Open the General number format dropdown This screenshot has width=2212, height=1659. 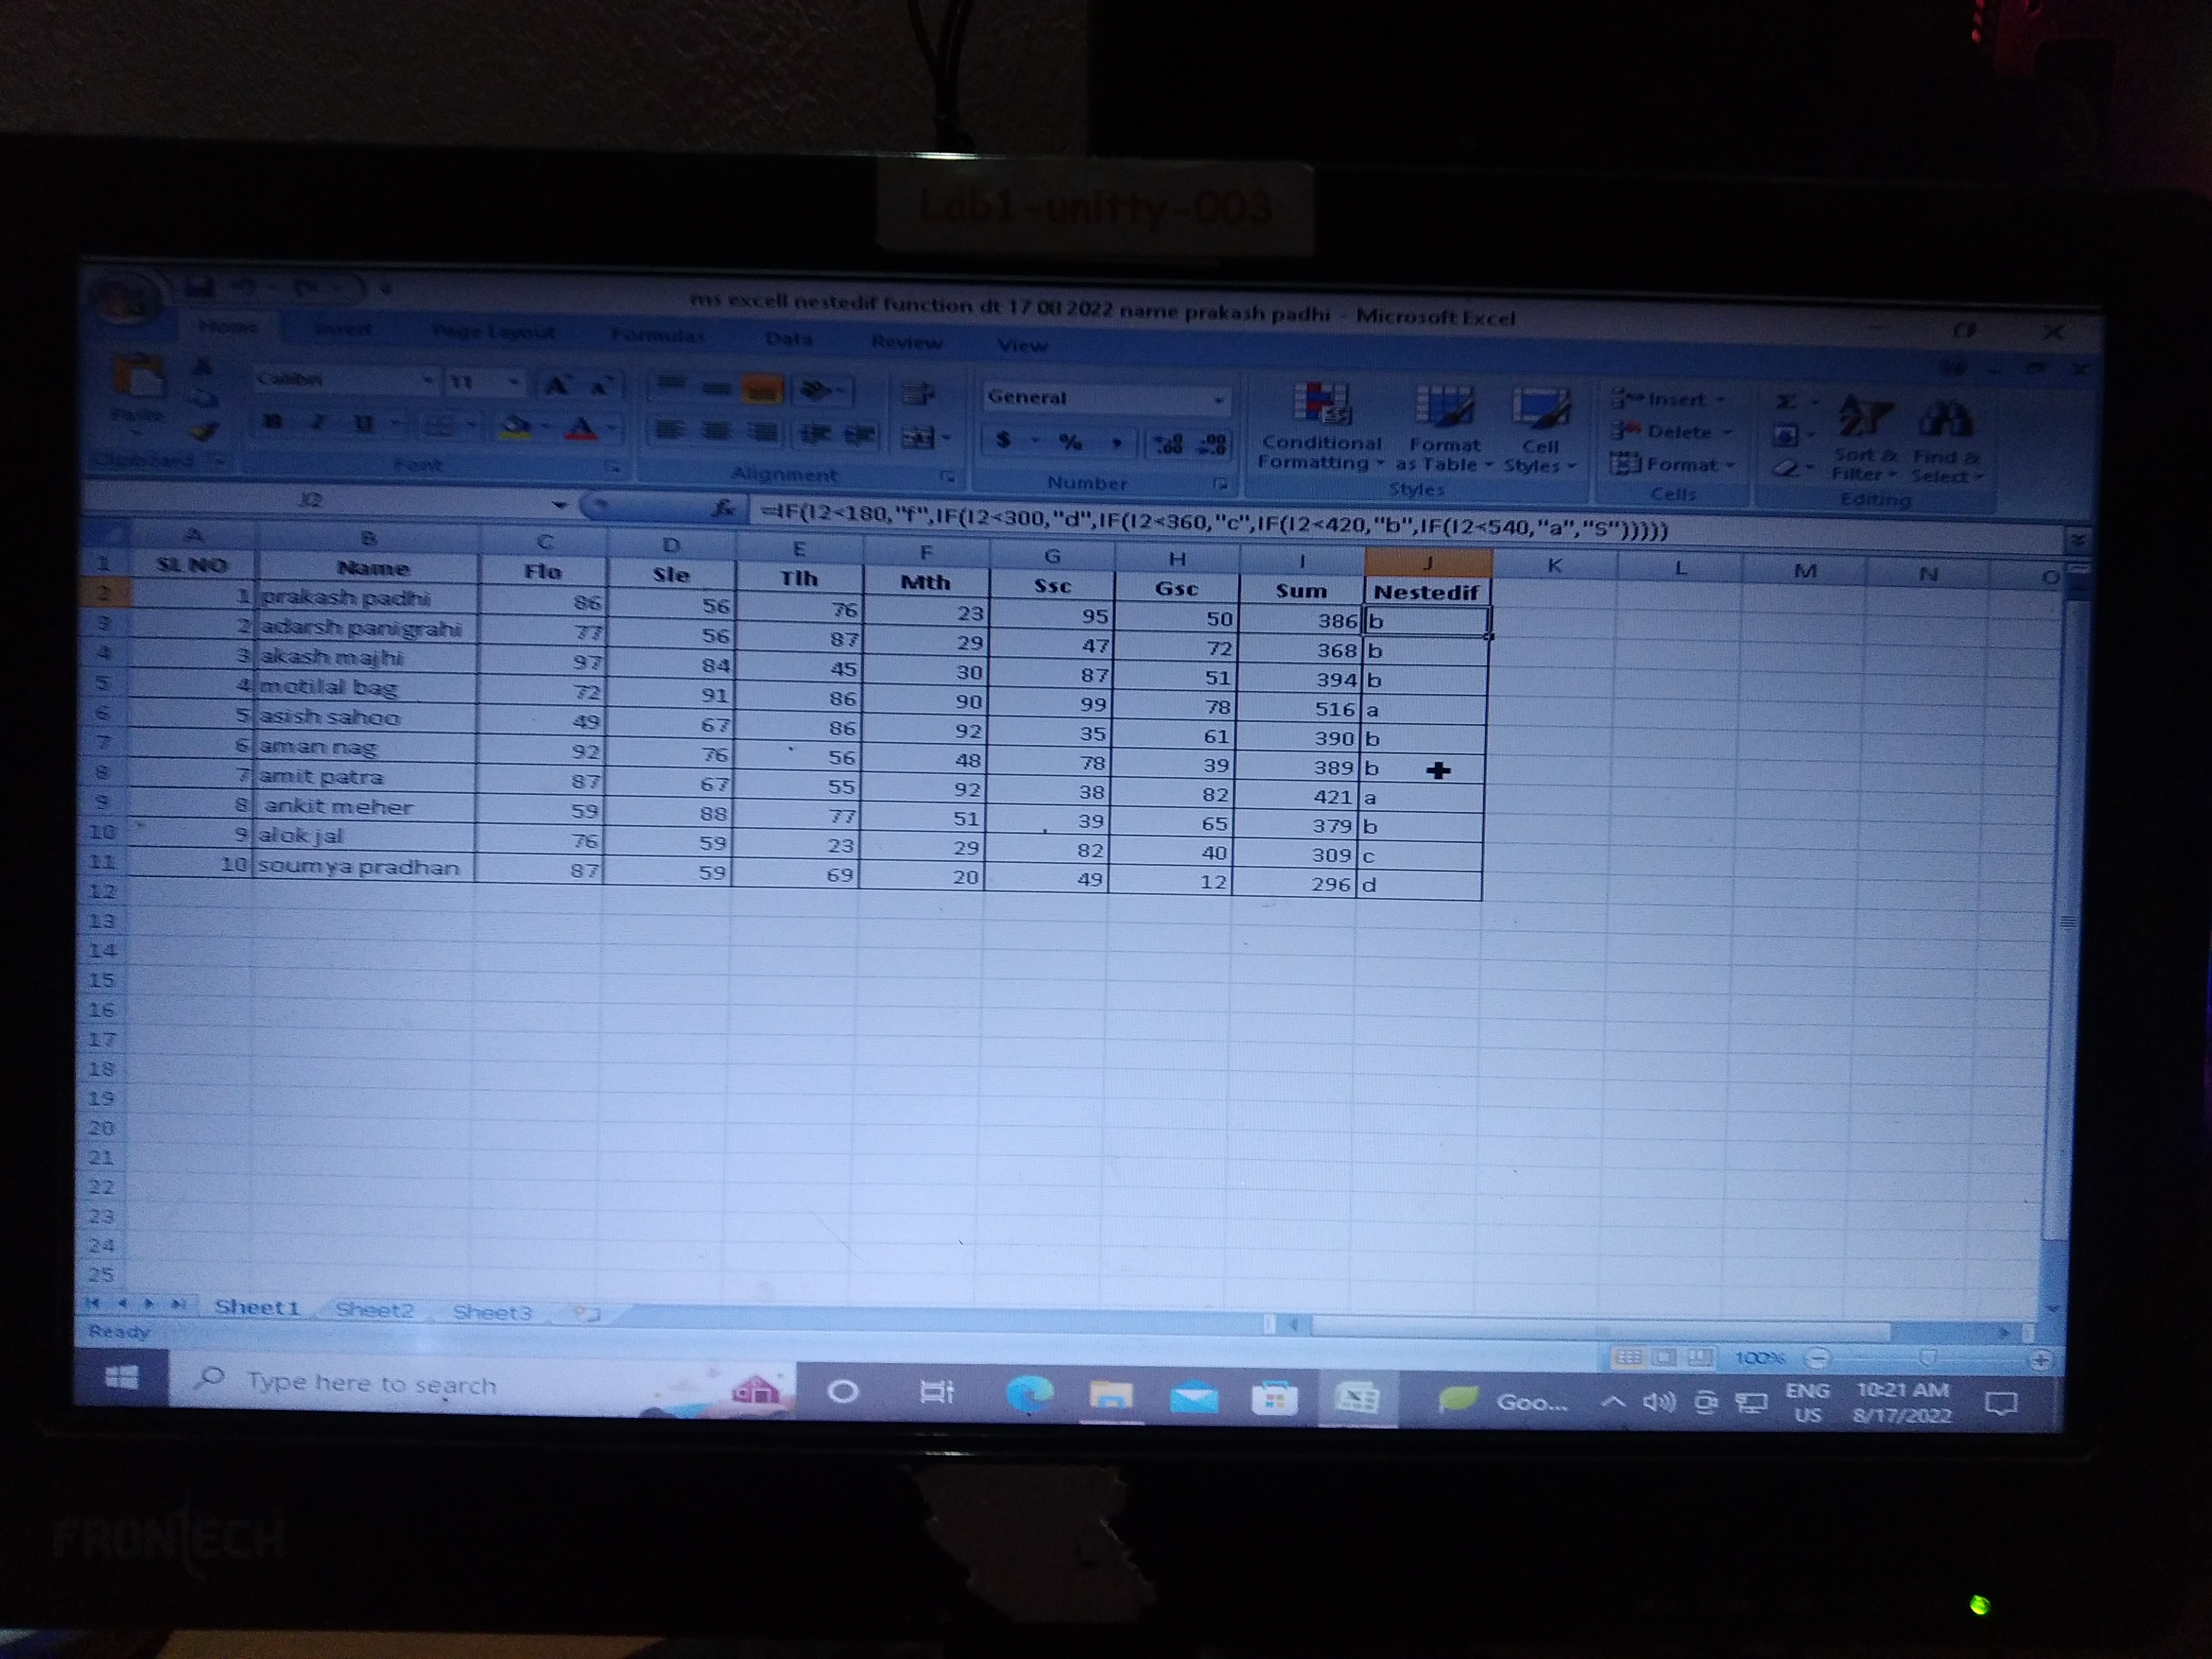(1218, 400)
